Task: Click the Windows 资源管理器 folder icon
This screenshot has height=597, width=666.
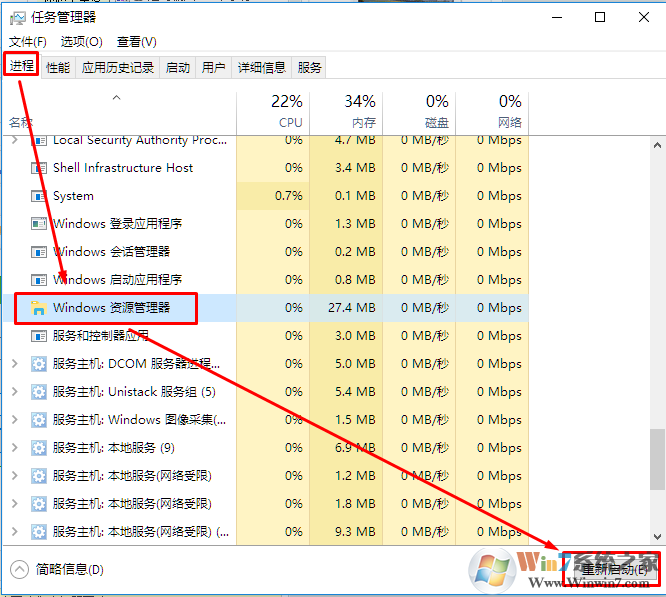Action: (x=39, y=308)
